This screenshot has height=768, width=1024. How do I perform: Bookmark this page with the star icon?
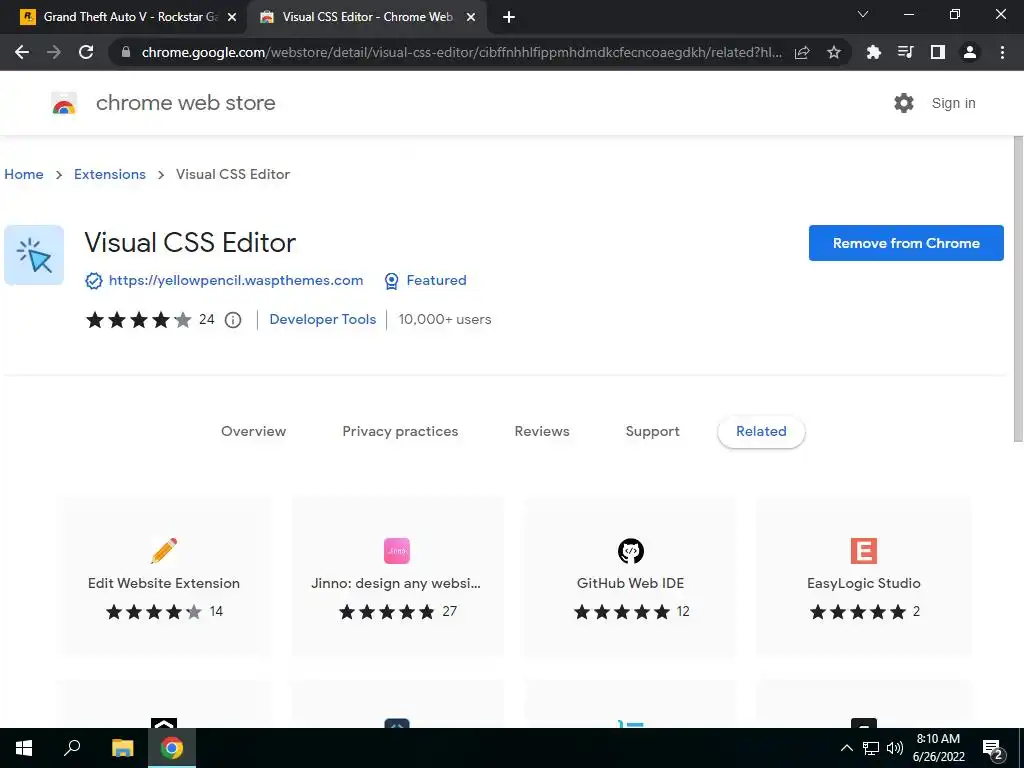coord(834,52)
